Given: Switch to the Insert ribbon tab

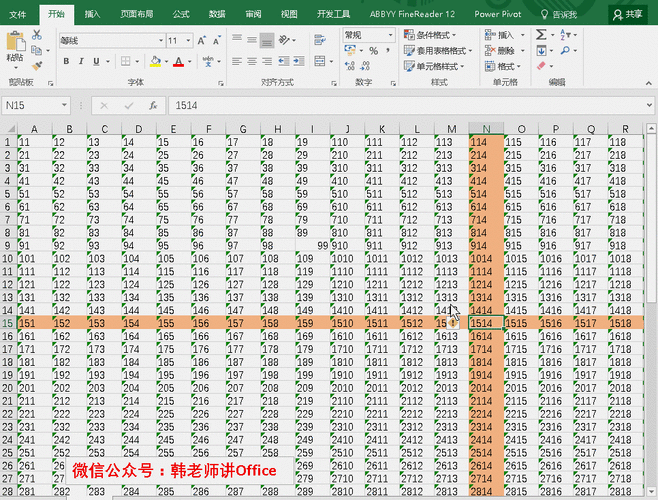Looking at the screenshot, I should pyautogui.click(x=92, y=14).
